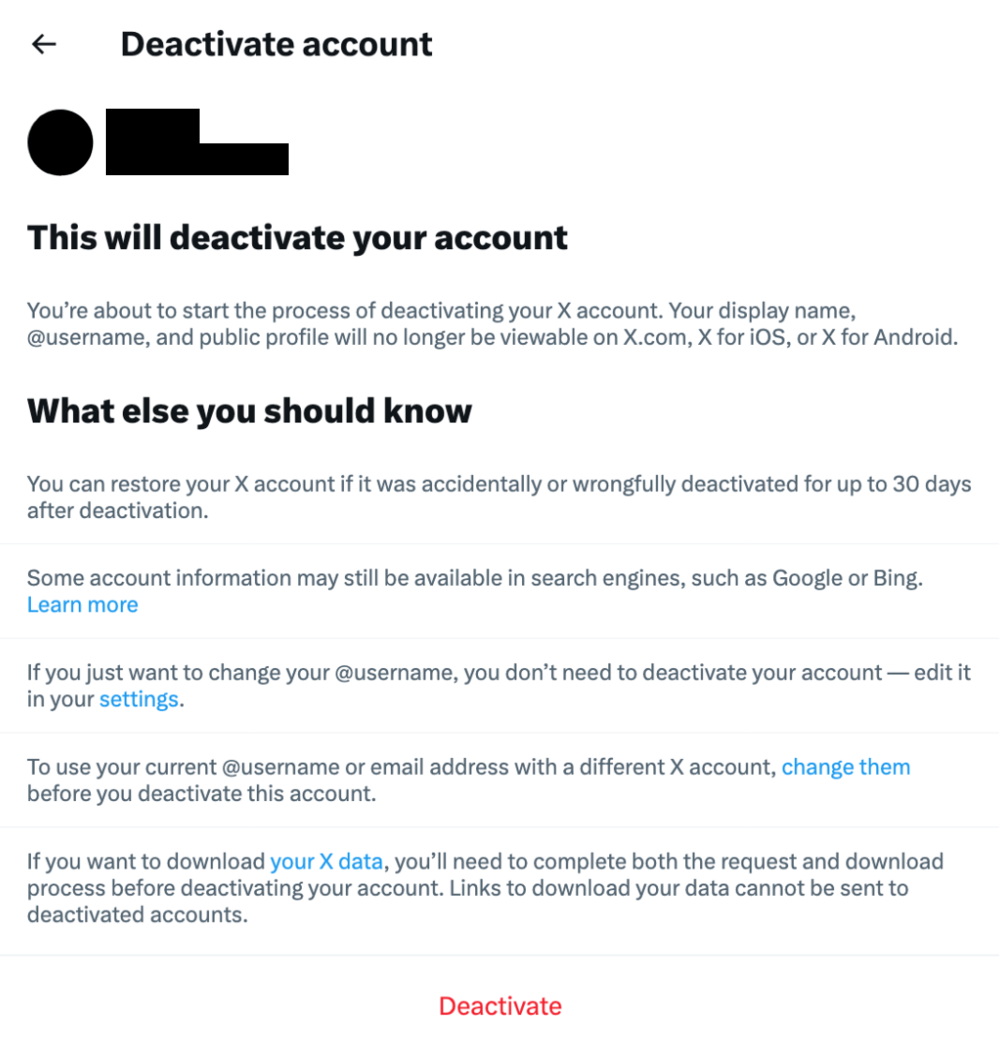The image size is (1000, 1055).
Task: Open the settings link to change username
Action: tap(138, 699)
